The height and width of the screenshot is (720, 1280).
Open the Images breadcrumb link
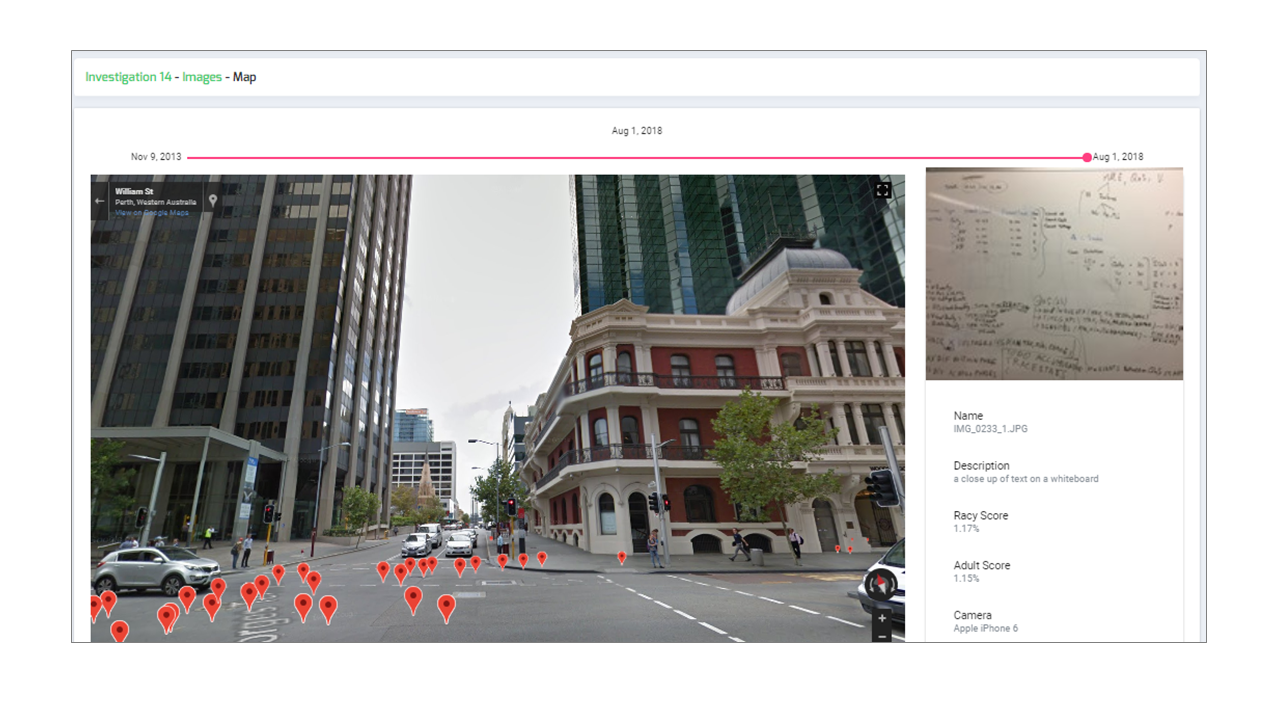pos(202,77)
